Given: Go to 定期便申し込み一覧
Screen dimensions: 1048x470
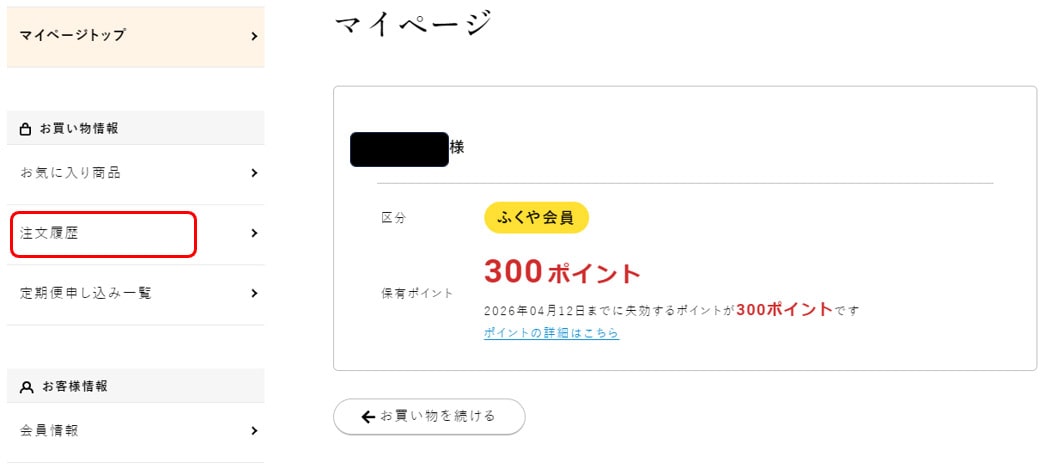Looking at the screenshot, I should tap(136, 294).
